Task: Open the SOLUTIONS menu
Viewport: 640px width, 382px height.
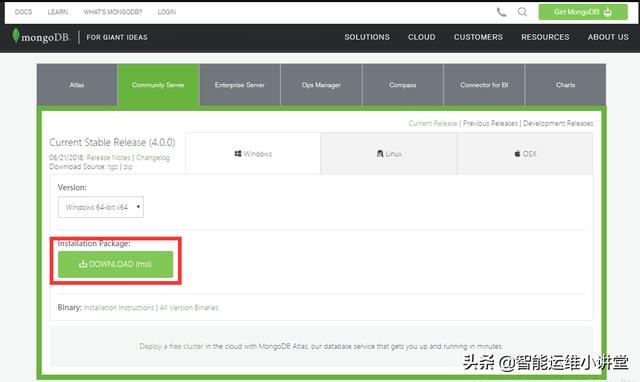Action: pos(367,37)
